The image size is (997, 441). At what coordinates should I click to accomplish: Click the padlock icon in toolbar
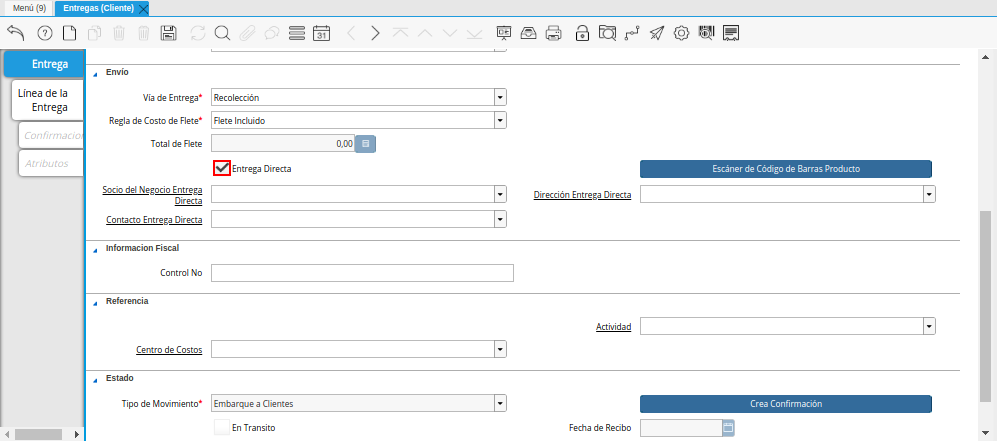coord(581,33)
